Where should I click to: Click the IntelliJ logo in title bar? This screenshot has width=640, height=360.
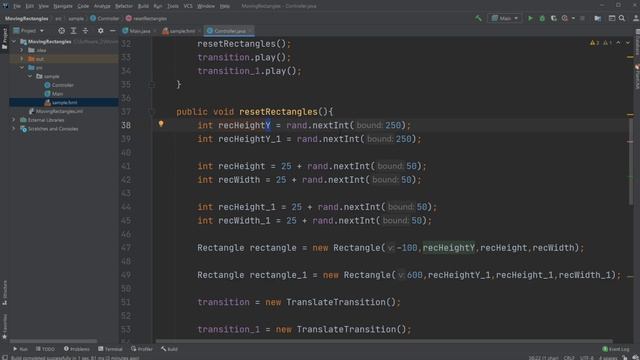(5, 6)
